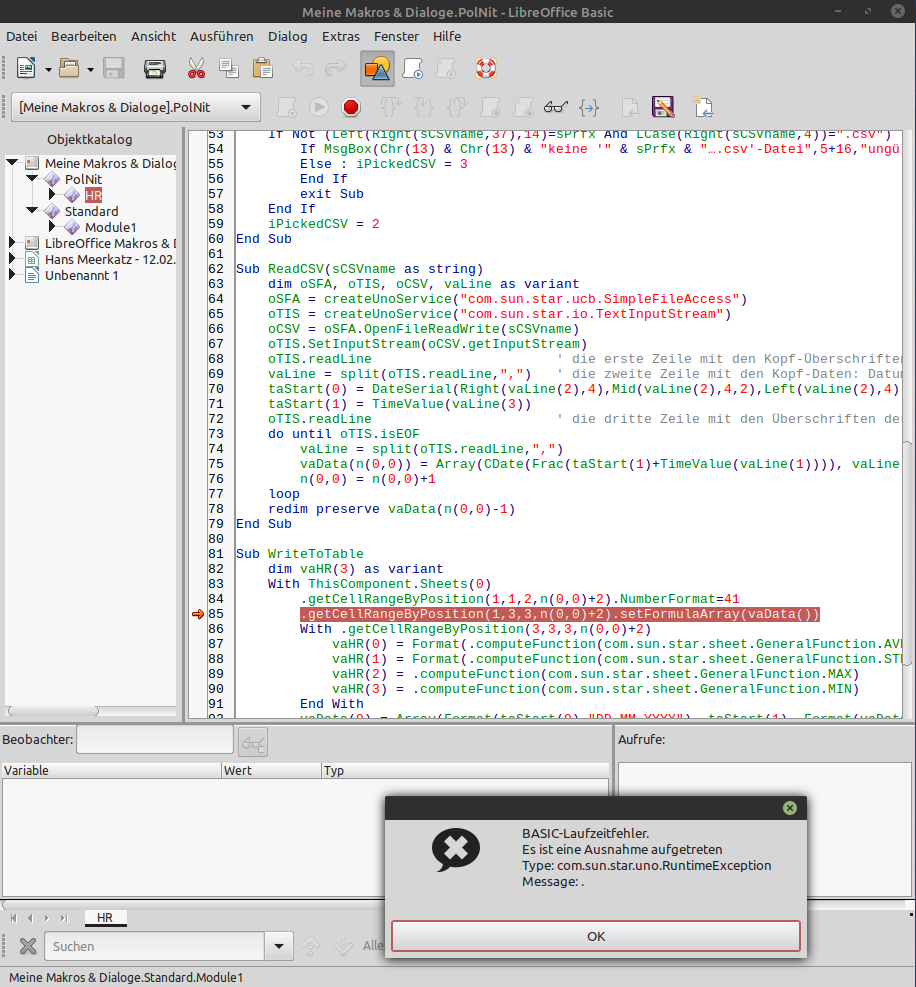Open the Hilfe menu
Screen dimensions: 916x987
[447, 37]
